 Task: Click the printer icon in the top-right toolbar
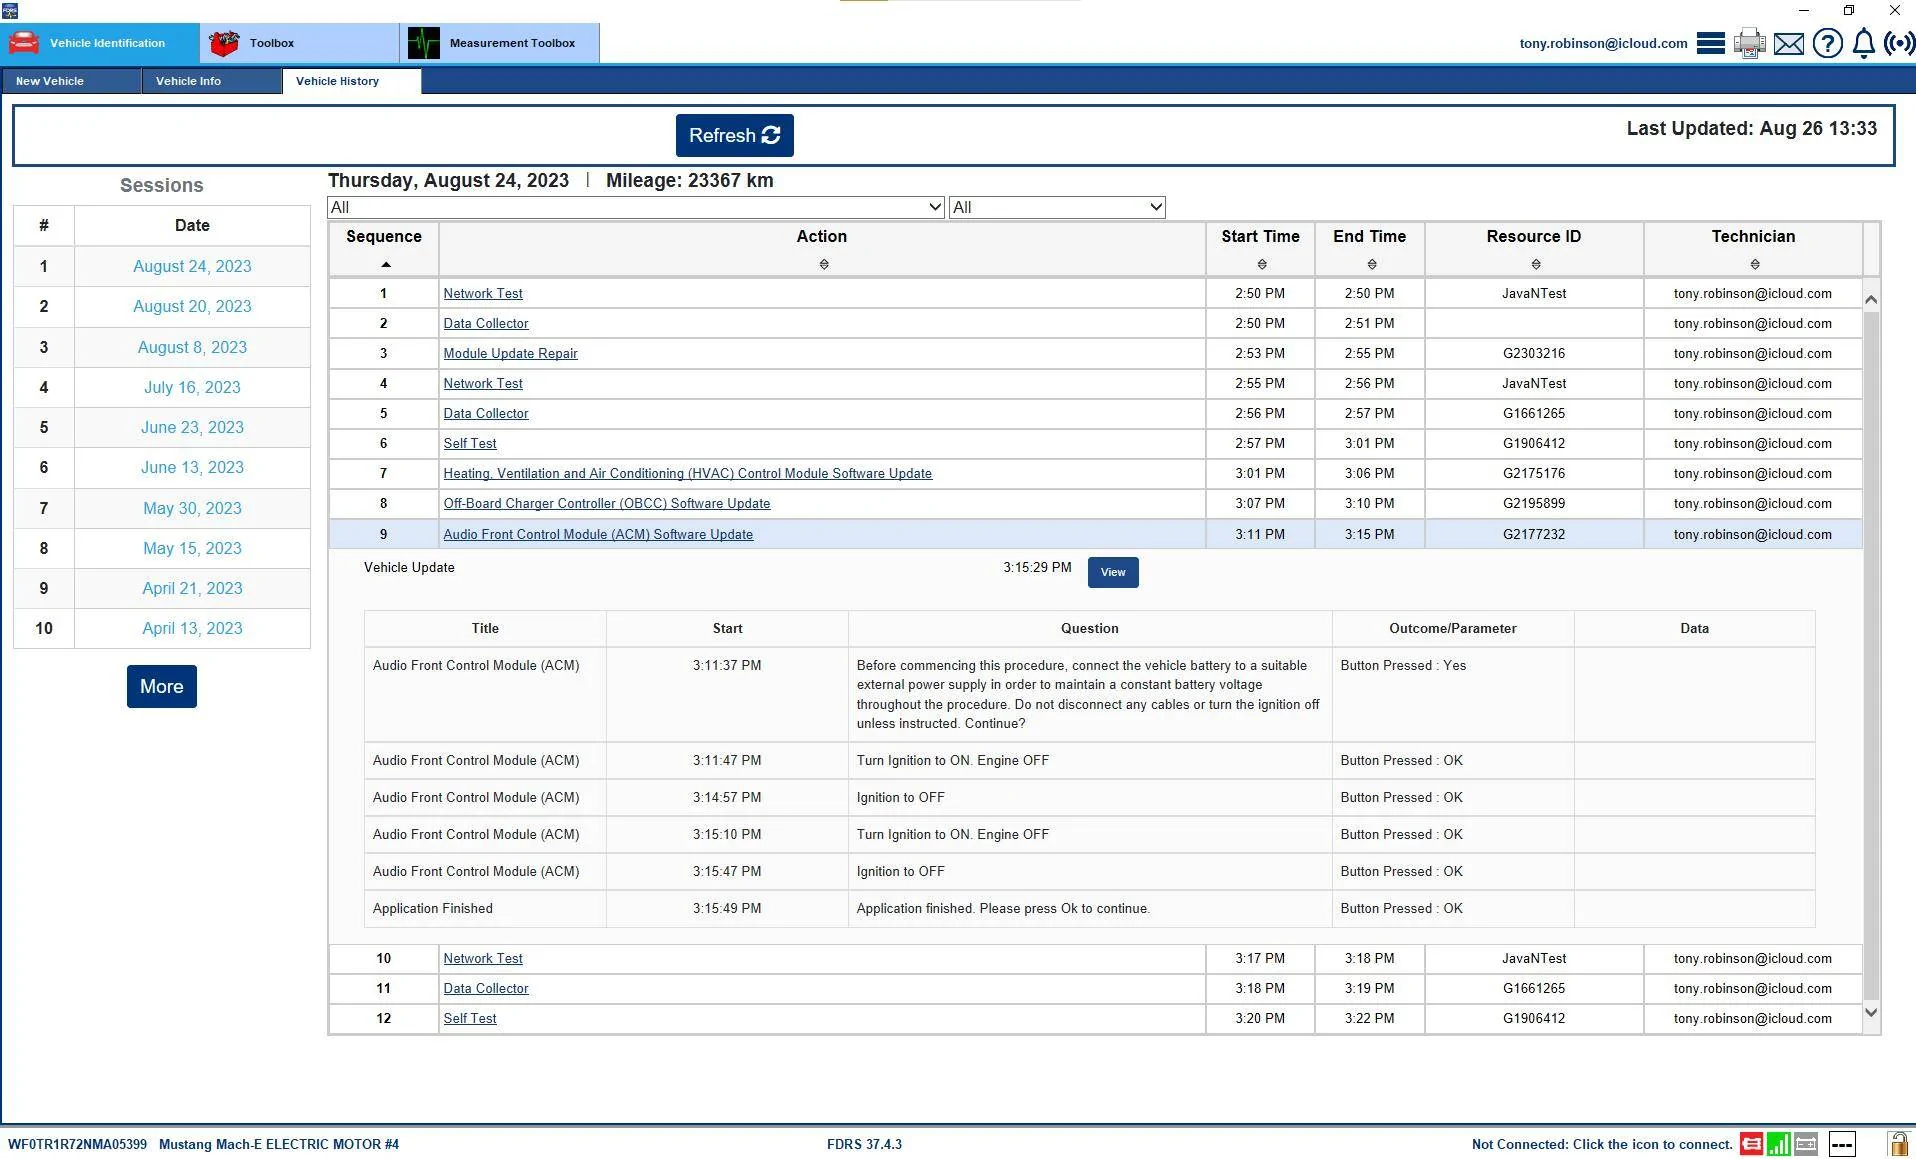coord(1749,43)
